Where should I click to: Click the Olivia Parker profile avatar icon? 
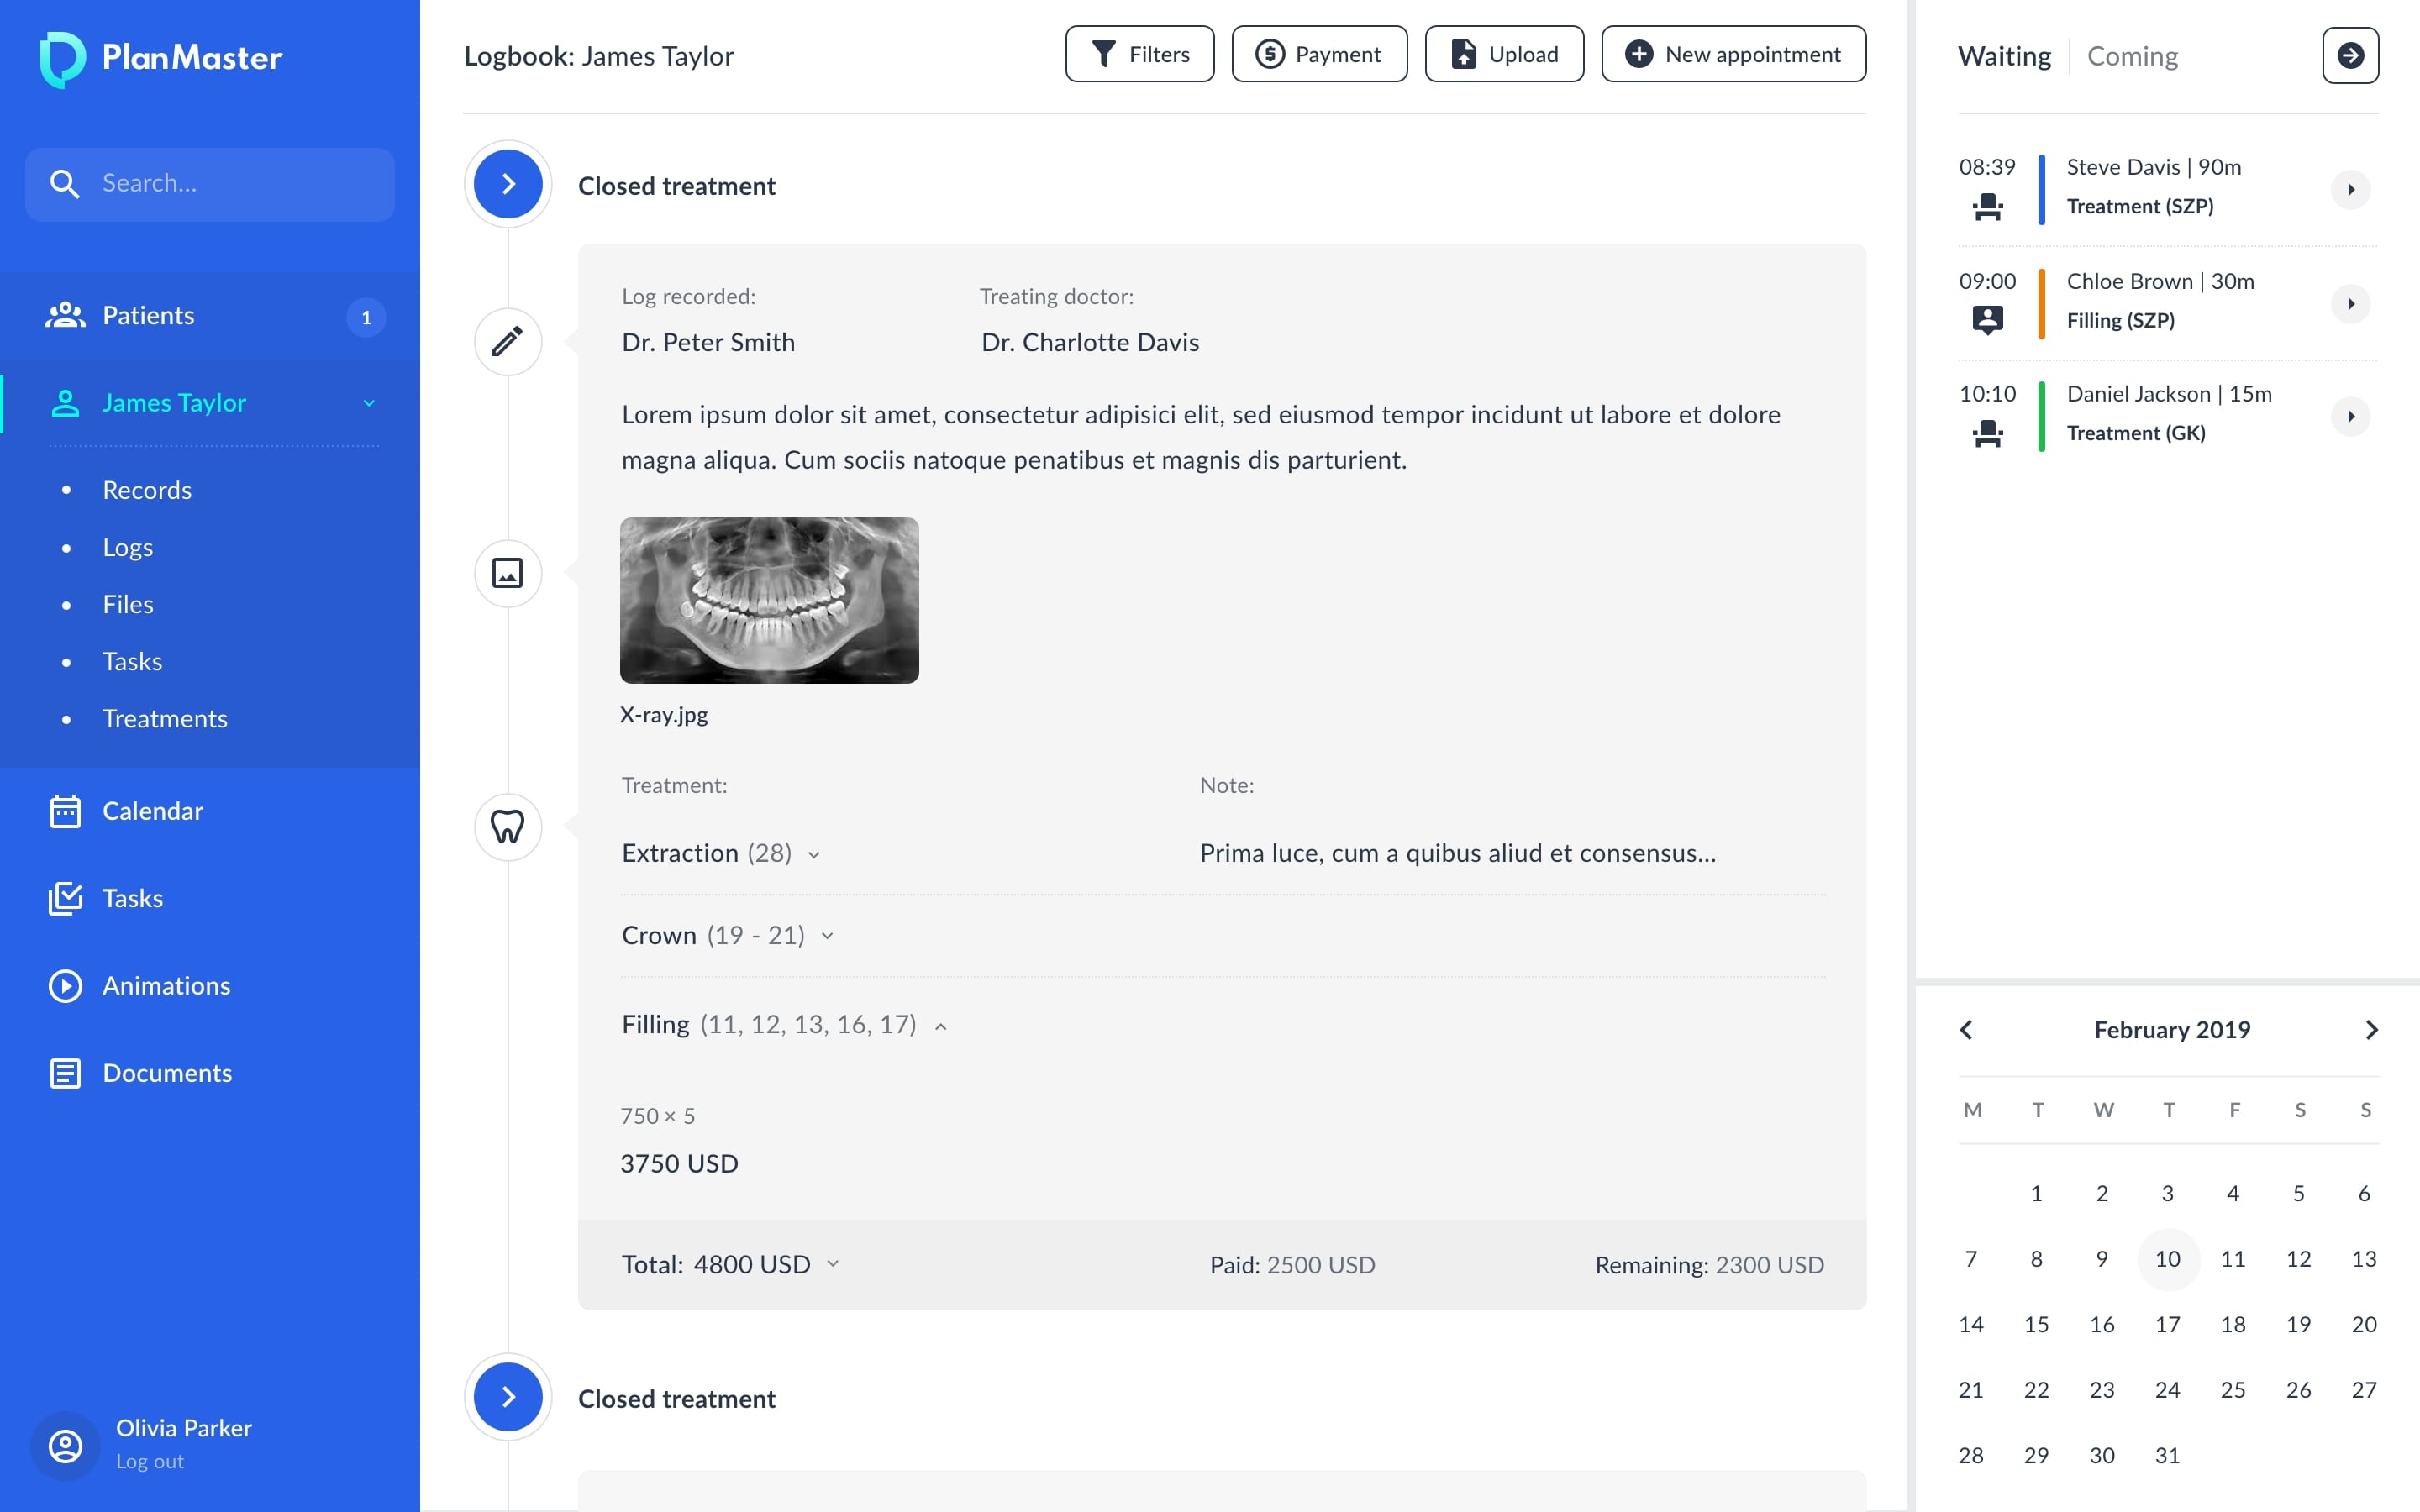(65, 1446)
